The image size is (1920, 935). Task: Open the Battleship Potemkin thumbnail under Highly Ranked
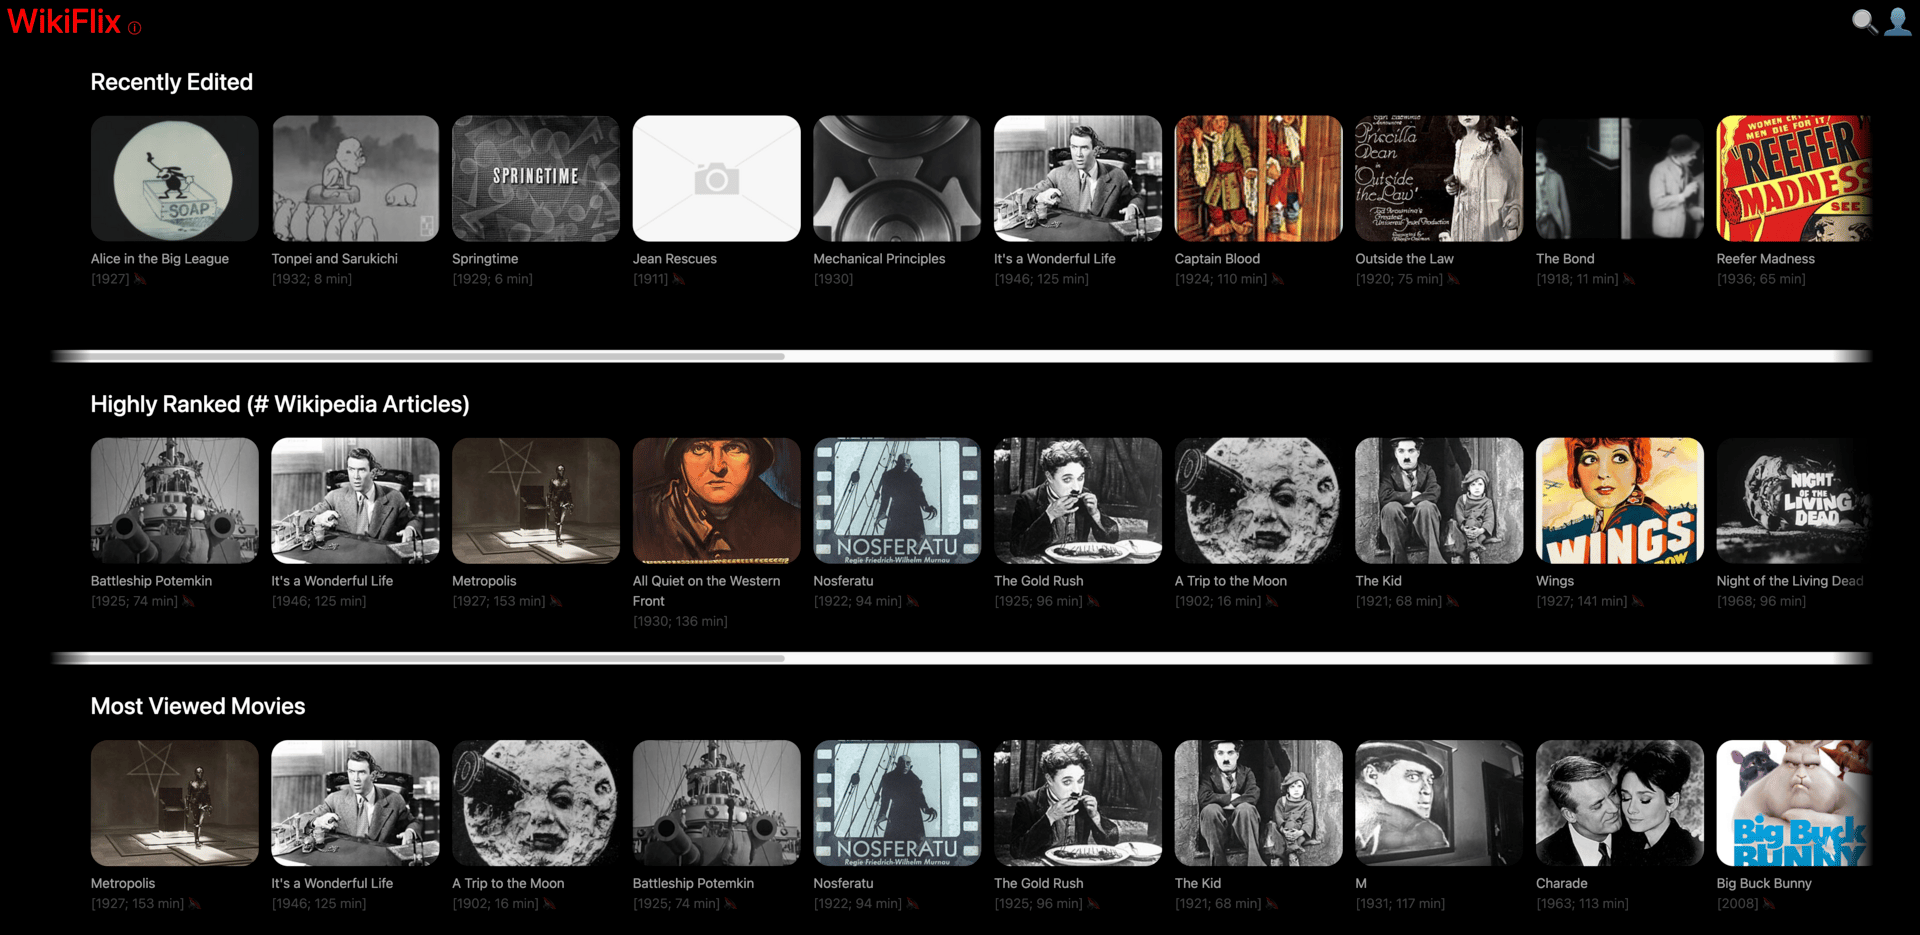point(175,500)
